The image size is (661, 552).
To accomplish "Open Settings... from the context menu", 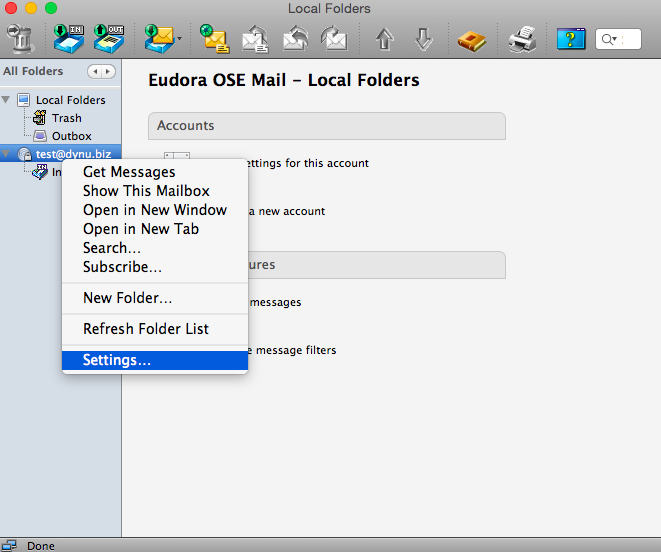I will tap(155, 360).
